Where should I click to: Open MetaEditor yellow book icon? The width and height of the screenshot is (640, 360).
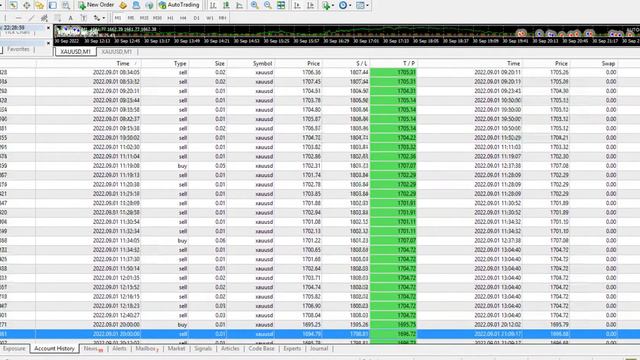point(123,5)
